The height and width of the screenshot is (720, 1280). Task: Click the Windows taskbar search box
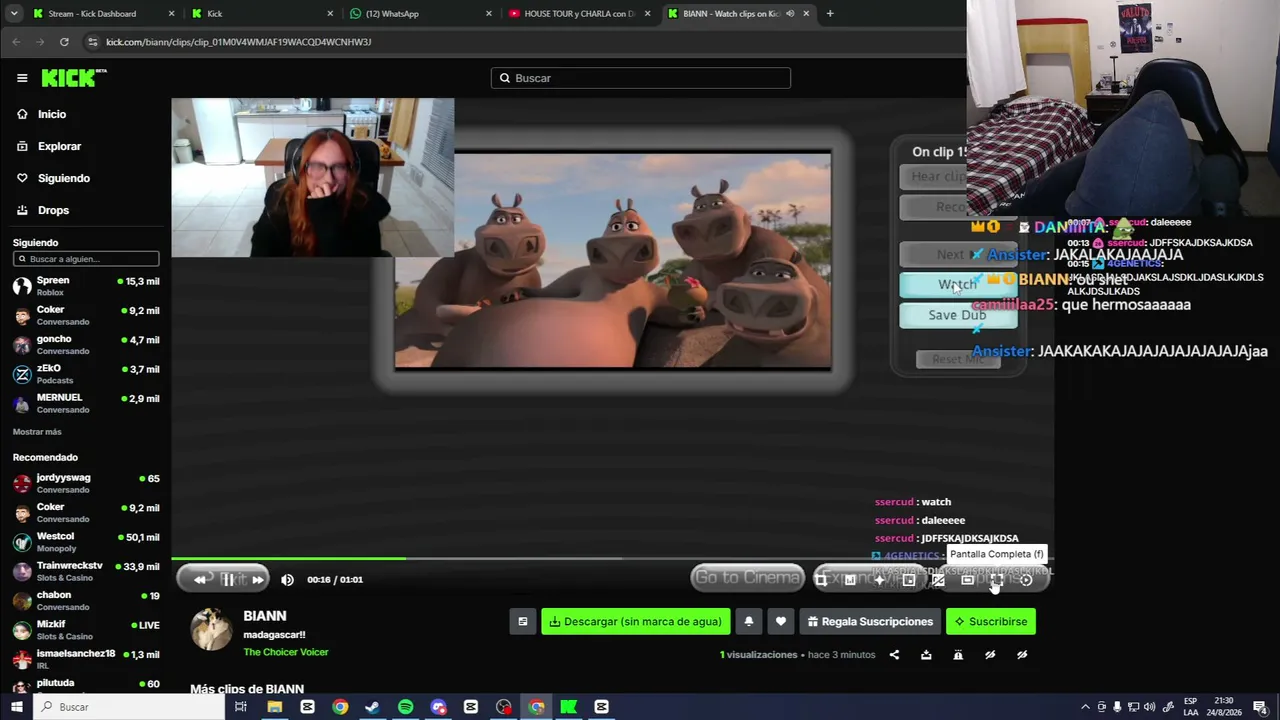tap(129, 707)
